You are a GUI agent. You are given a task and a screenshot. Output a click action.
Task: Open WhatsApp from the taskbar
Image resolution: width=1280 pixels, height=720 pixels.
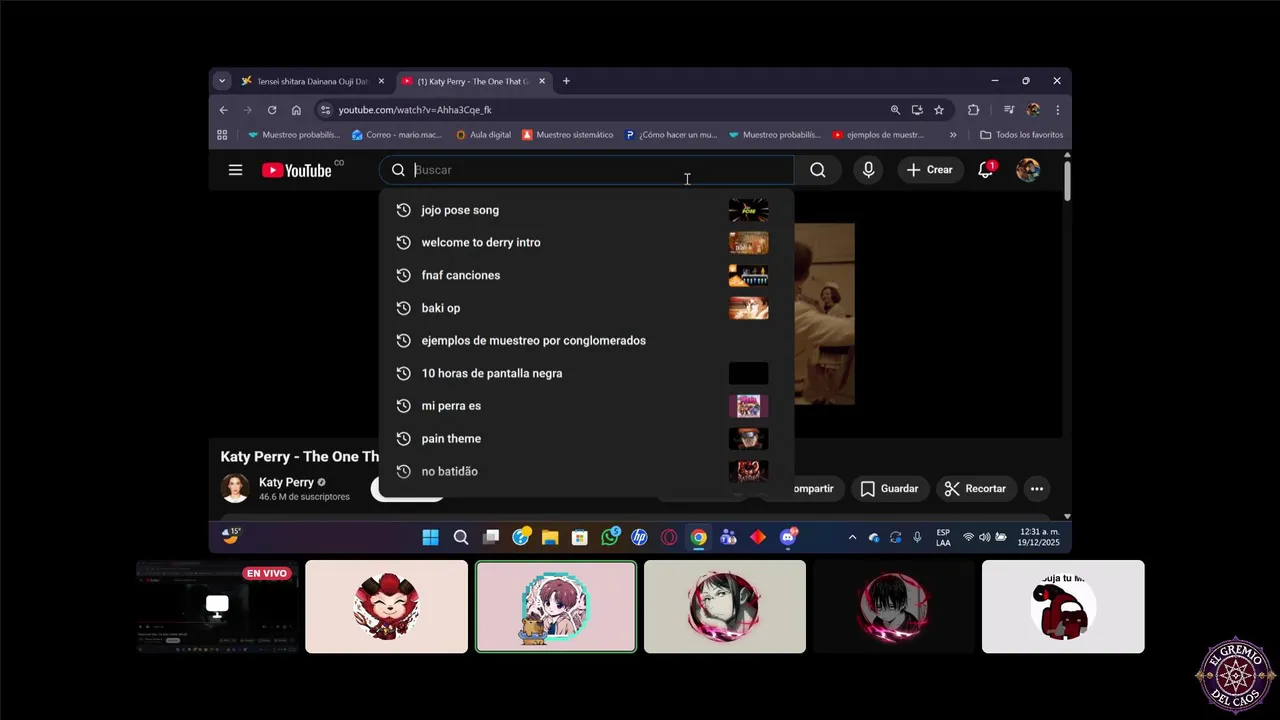click(610, 537)
